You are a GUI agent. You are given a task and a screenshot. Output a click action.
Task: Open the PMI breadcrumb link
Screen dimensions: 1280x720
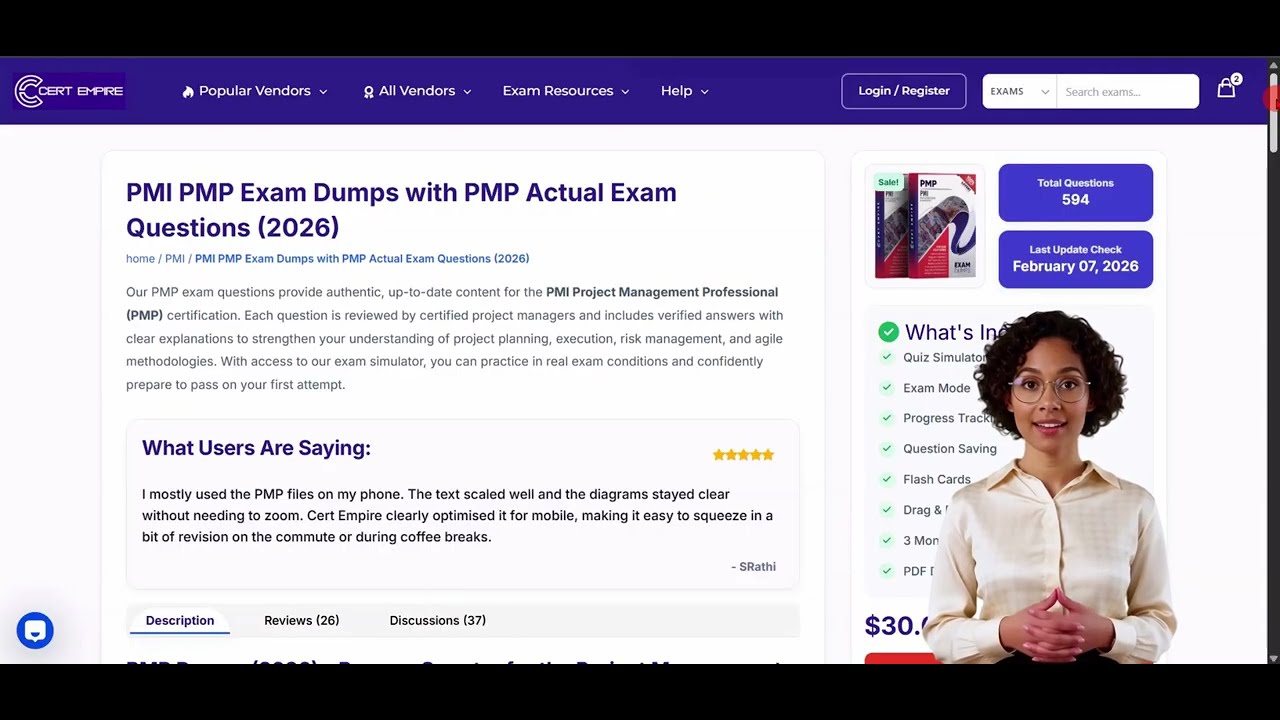[175, 258]
